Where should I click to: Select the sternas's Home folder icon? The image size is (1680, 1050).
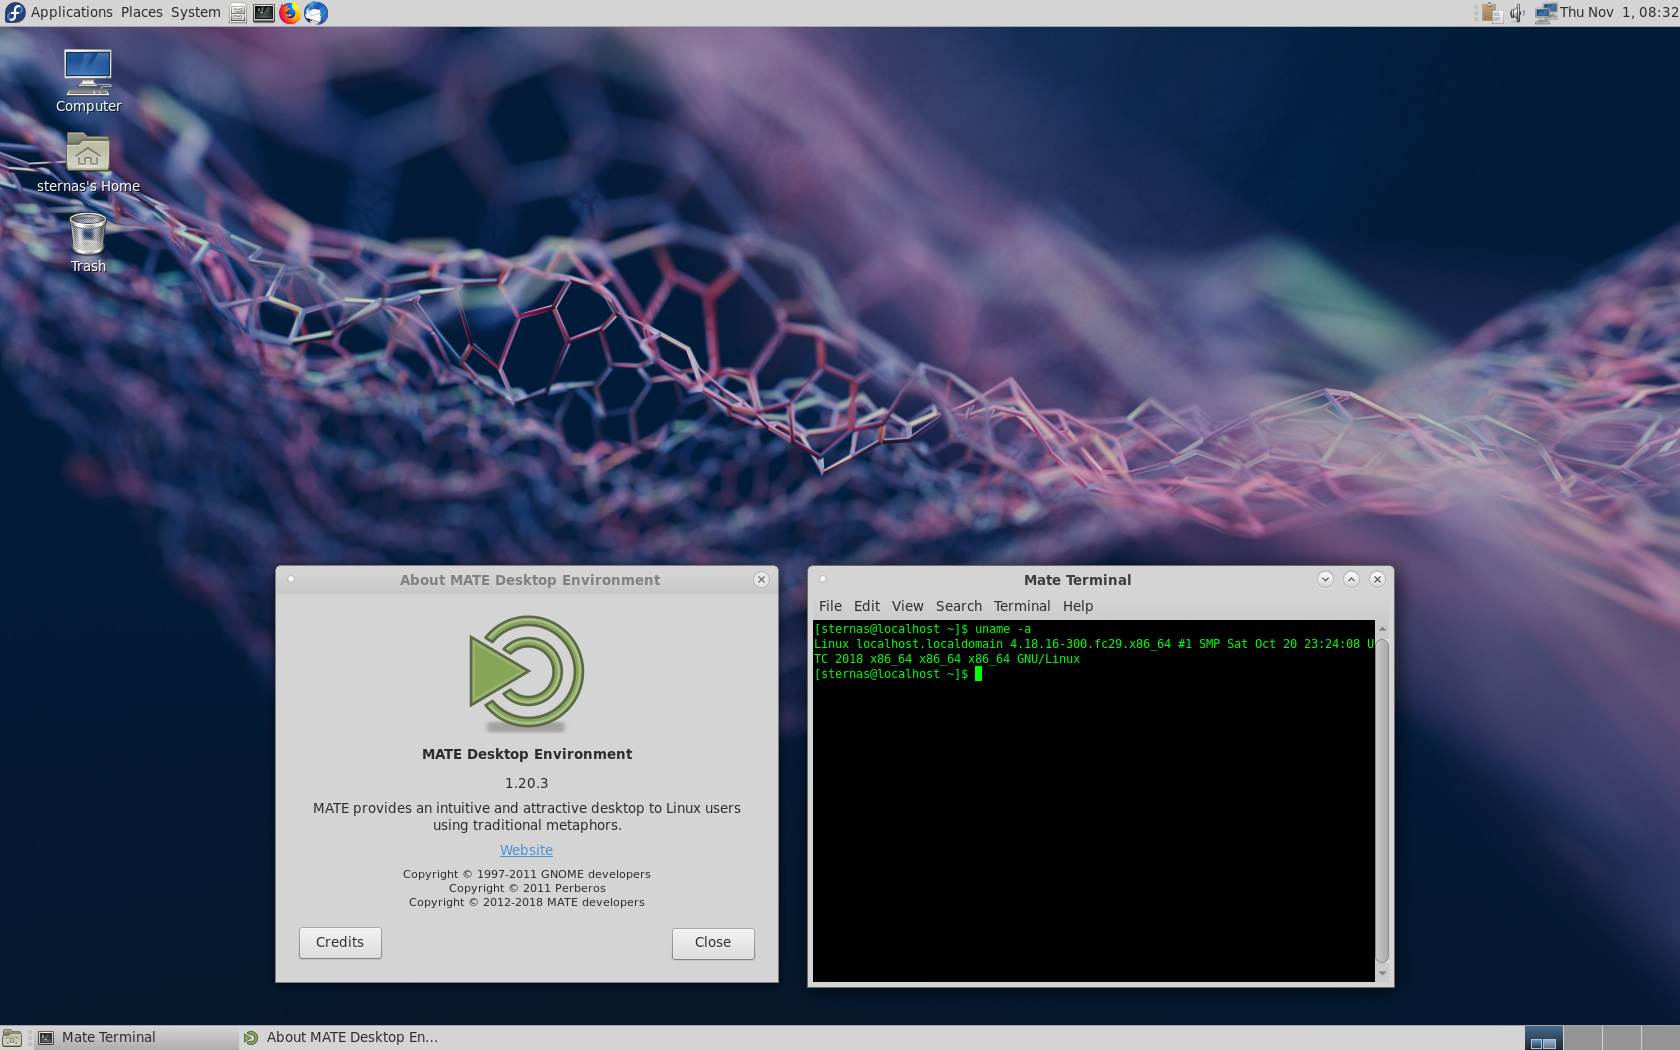point(88,162)
